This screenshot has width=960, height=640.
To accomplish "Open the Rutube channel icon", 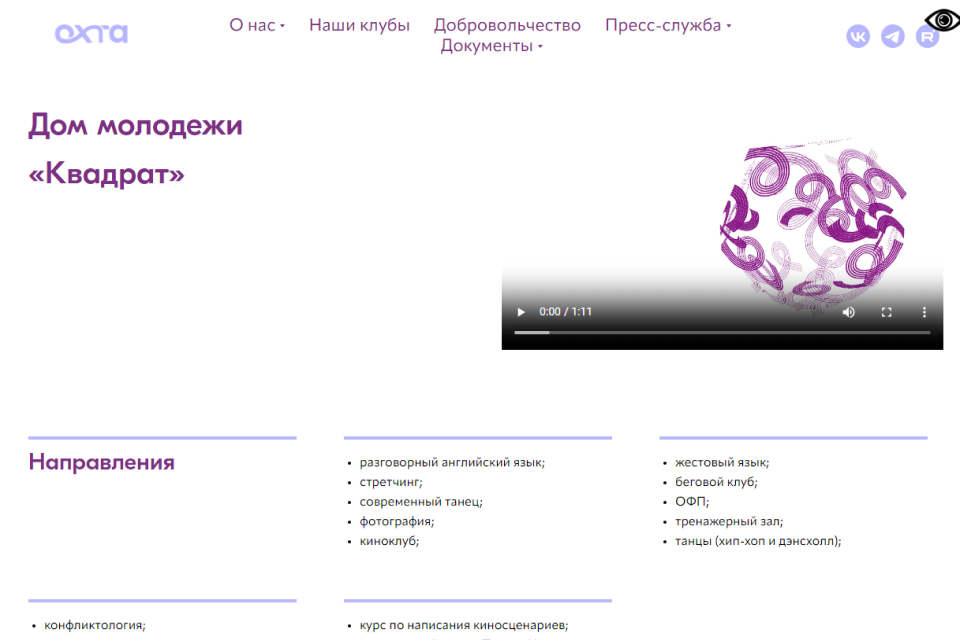I will [927, 36].
